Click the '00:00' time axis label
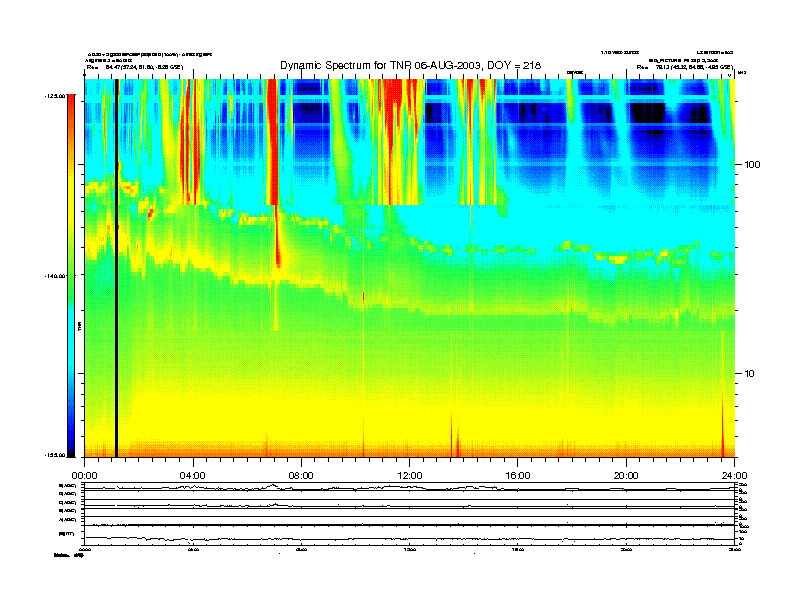792x612 pixels. click(84, 476)
